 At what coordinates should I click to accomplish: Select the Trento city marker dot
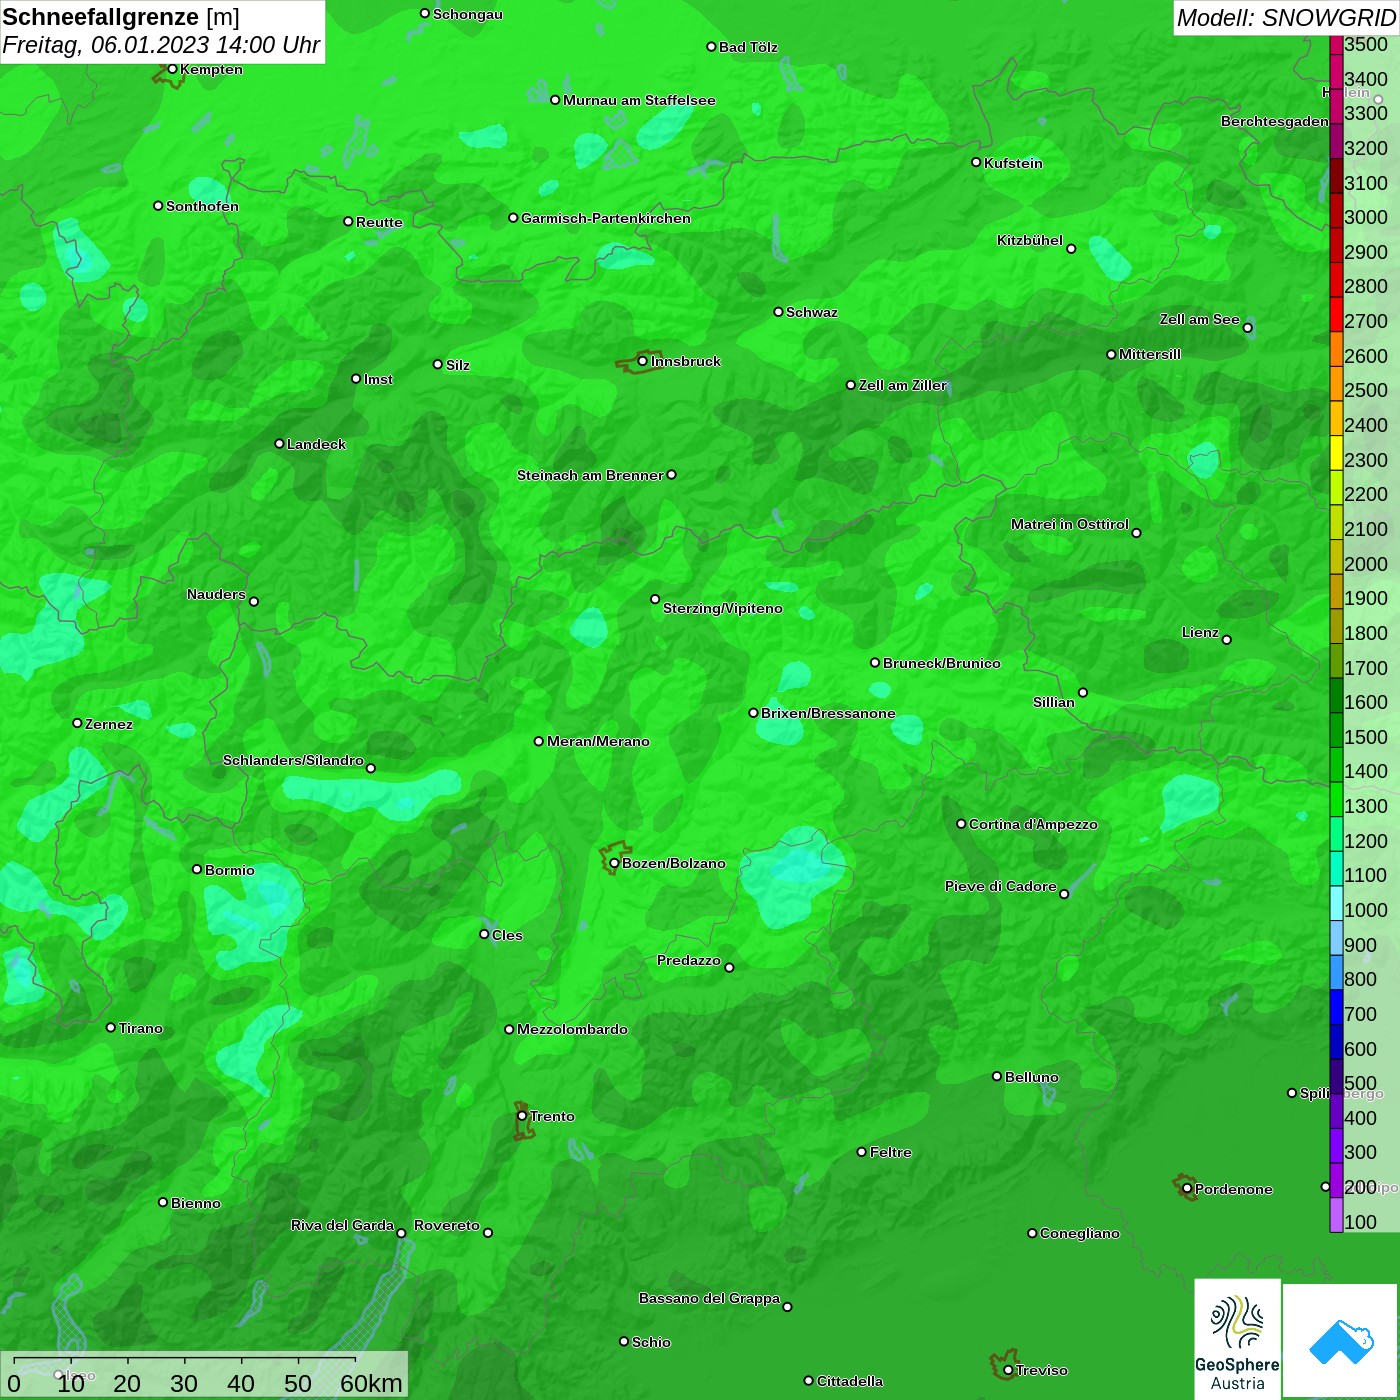(x=522, y=1116)
